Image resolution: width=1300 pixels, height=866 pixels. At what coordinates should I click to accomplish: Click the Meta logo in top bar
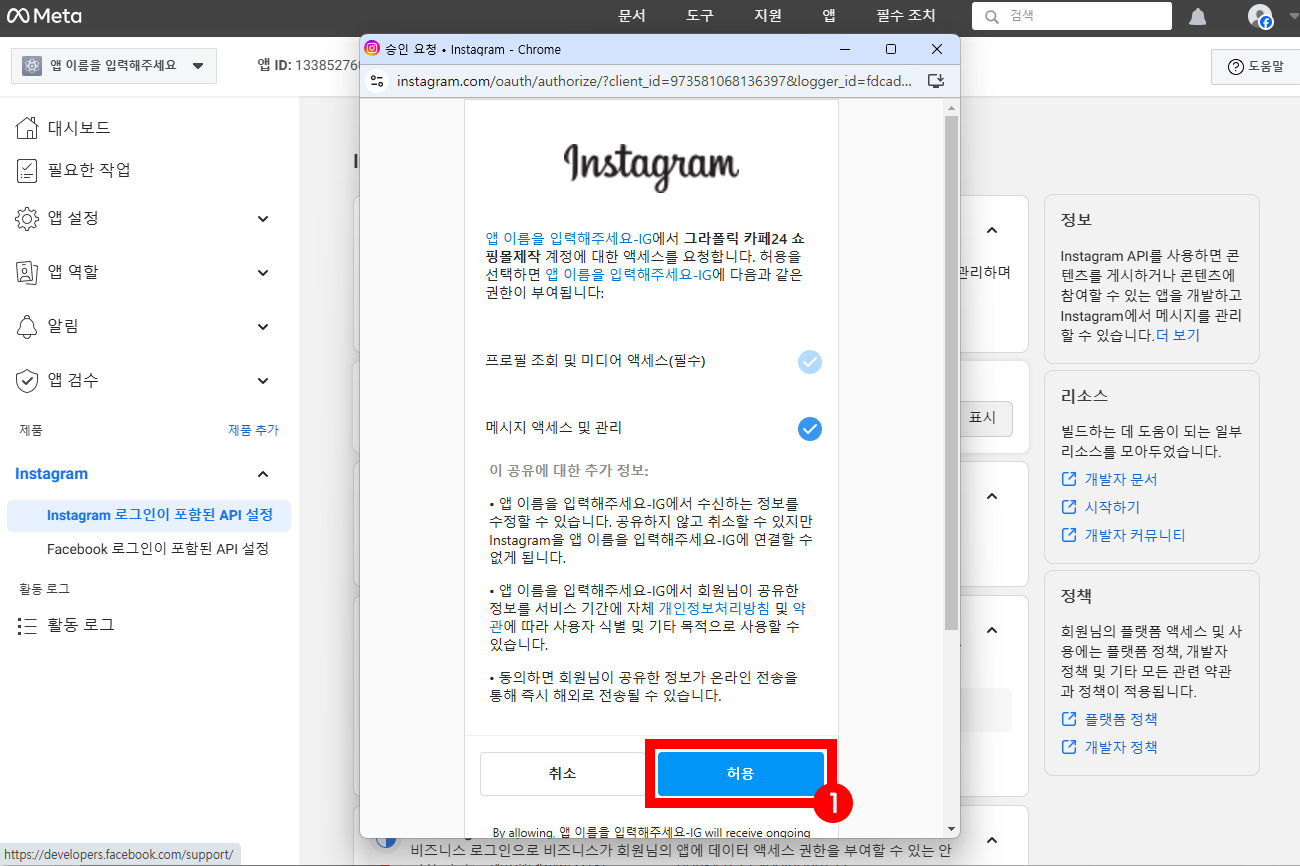(45, 16)
